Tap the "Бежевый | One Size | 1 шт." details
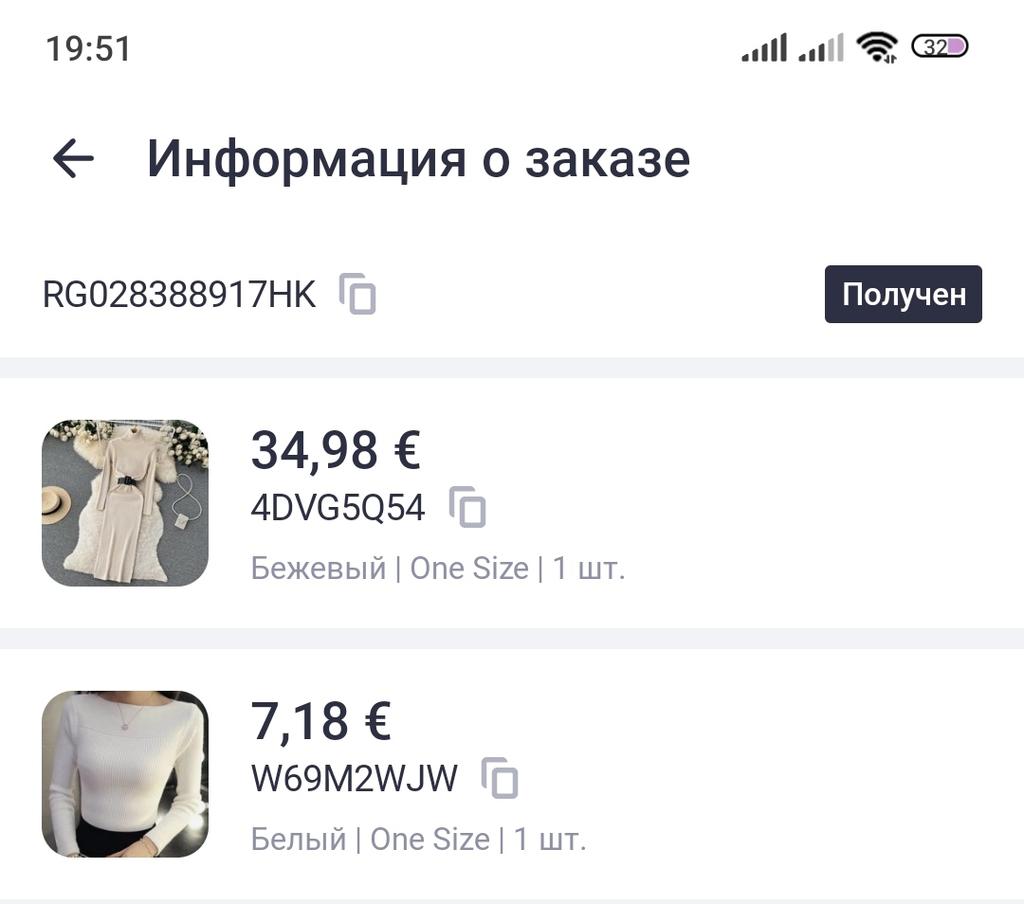Image resolution: width=1024 pixels, height=904 pixels. pos(437,568)
